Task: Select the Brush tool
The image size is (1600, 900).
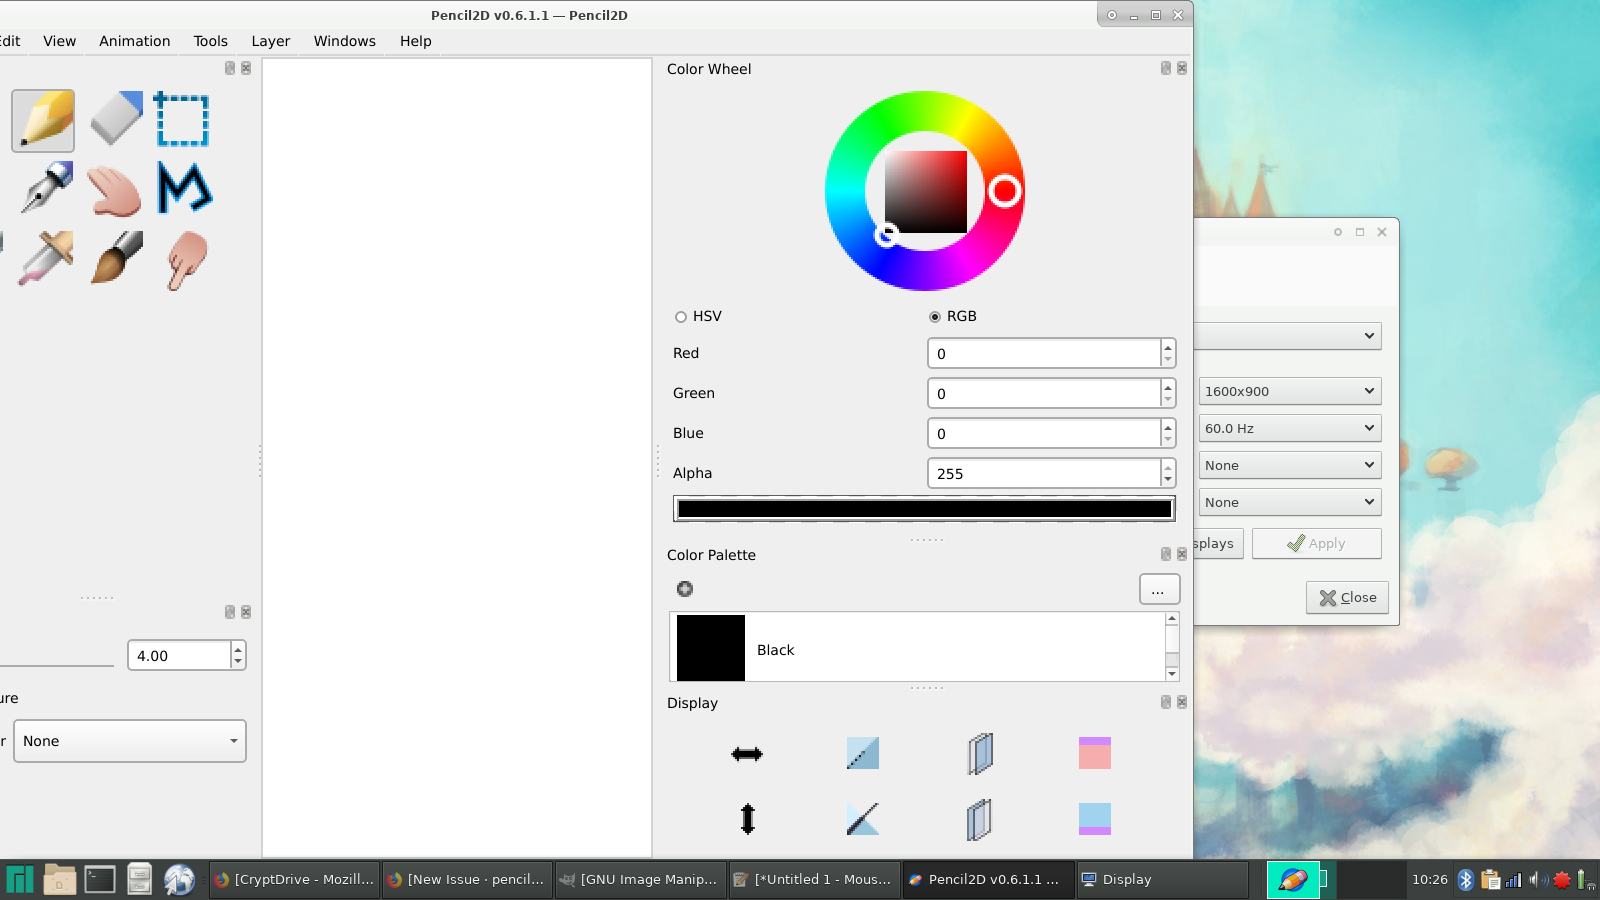Action: pyautogui.click(x=114, y=259)
